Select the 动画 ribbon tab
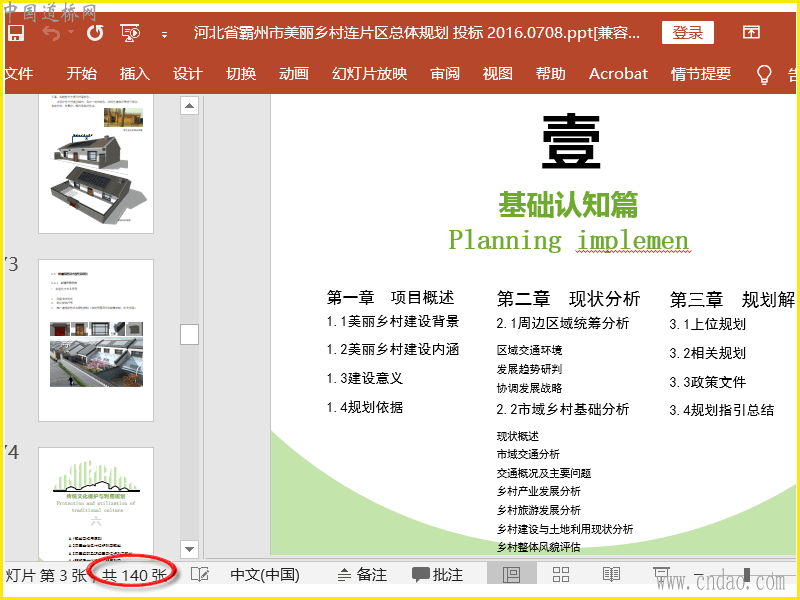800x600 pixels. pos(294,74)
